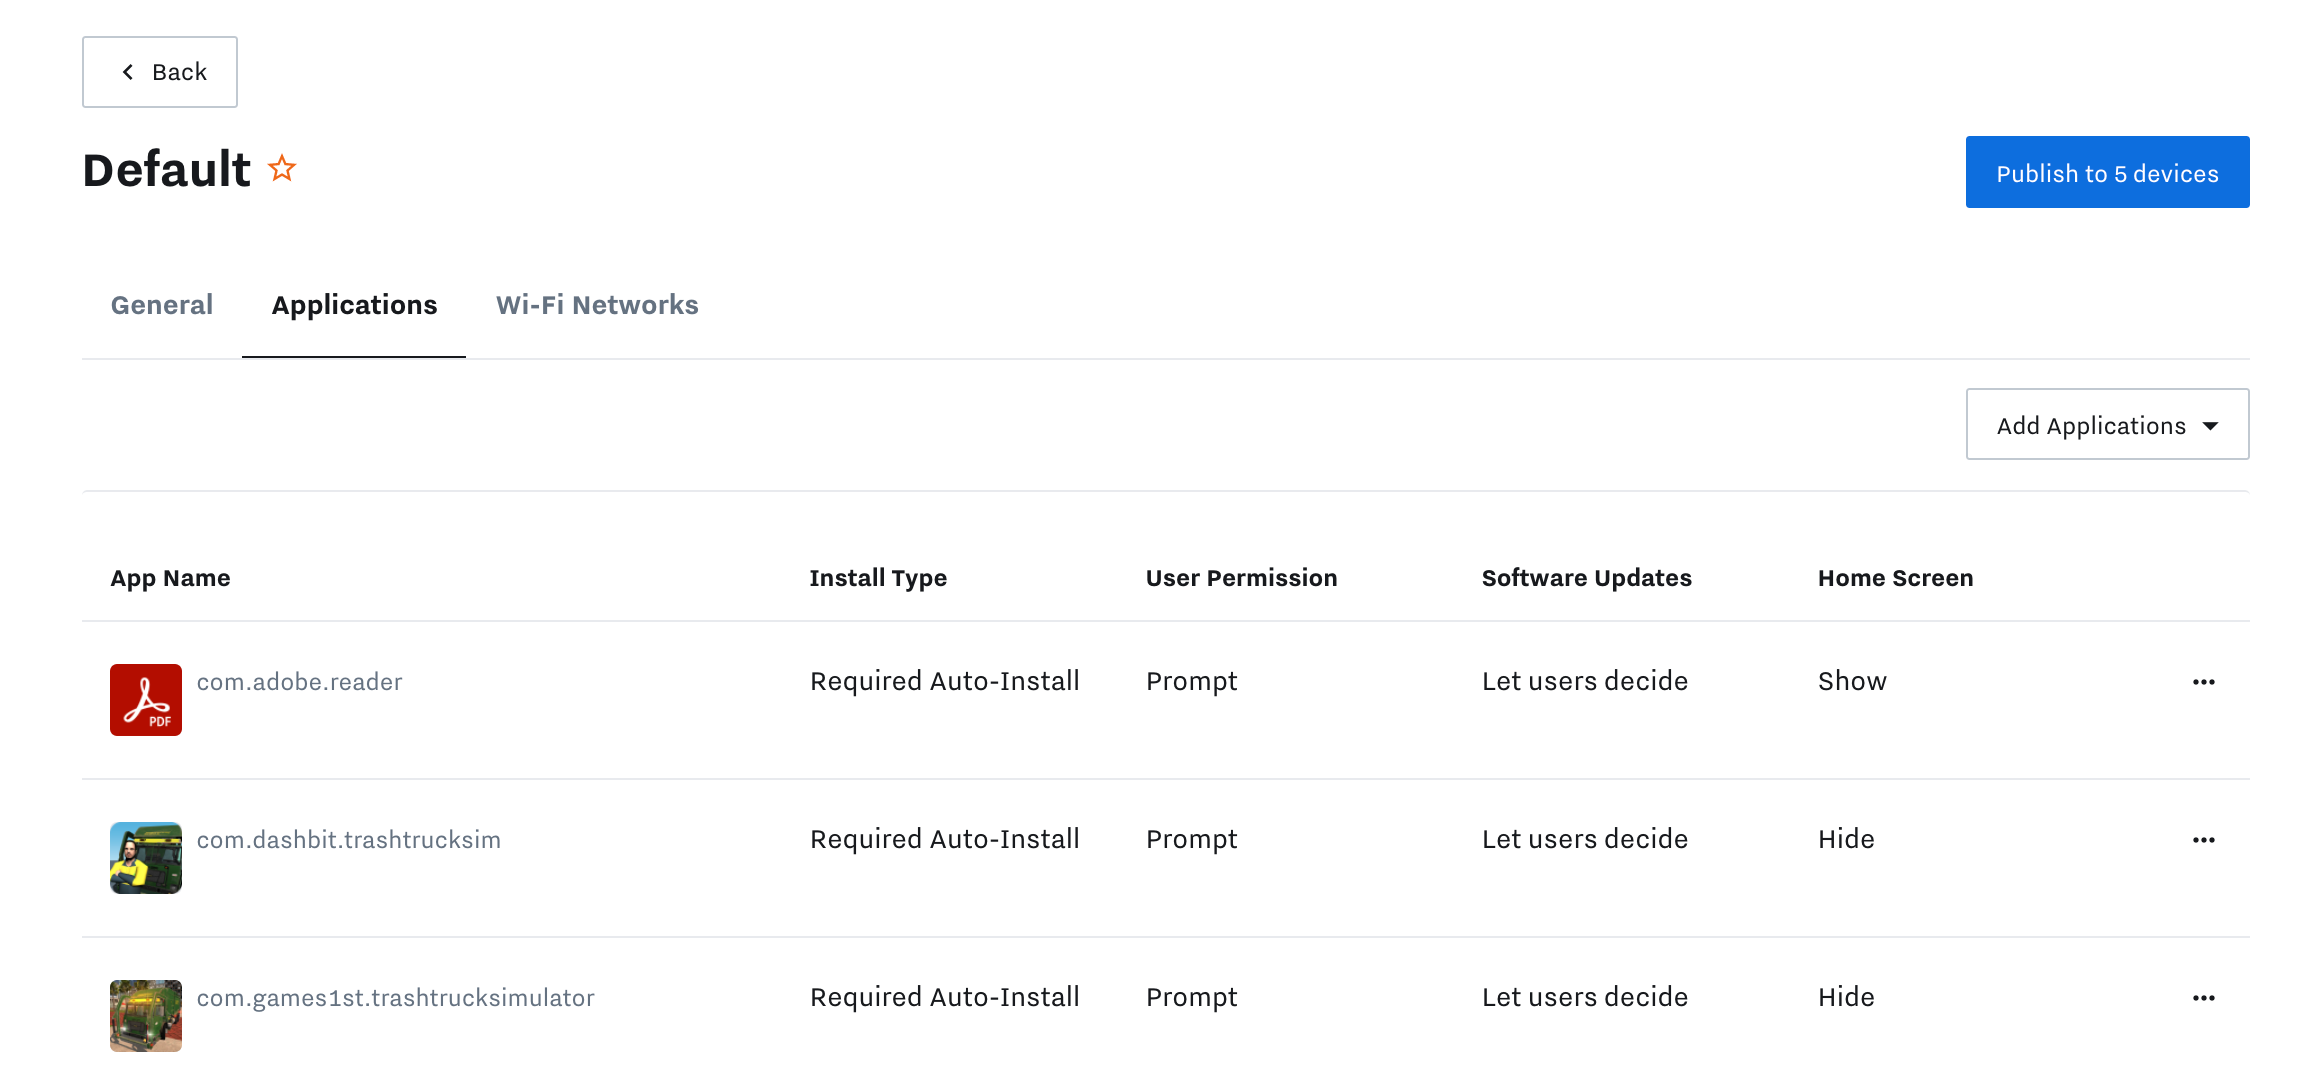The height and width of the screenshot is (1092, 2304).
Task: Open the com.adobe.reader app link
Action: [300, 681]
